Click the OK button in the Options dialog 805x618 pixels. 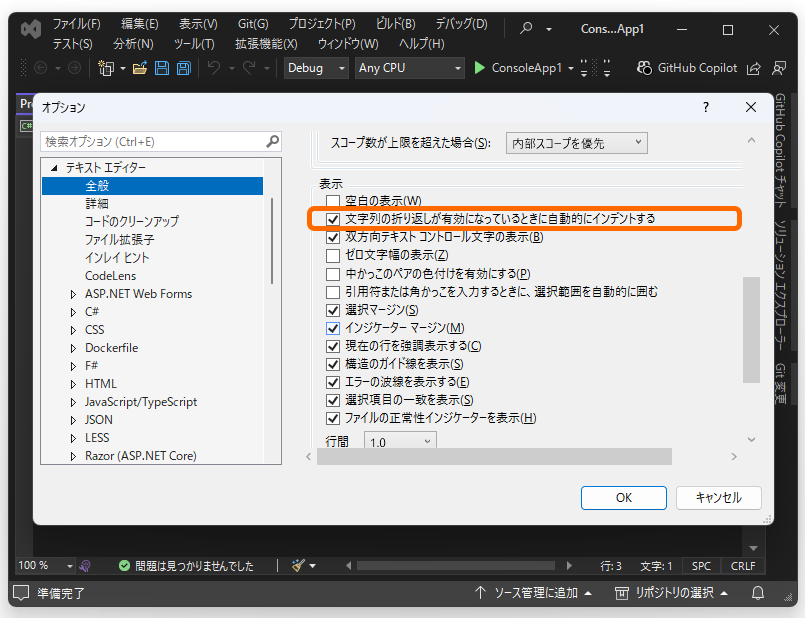(x=623, y=497)
